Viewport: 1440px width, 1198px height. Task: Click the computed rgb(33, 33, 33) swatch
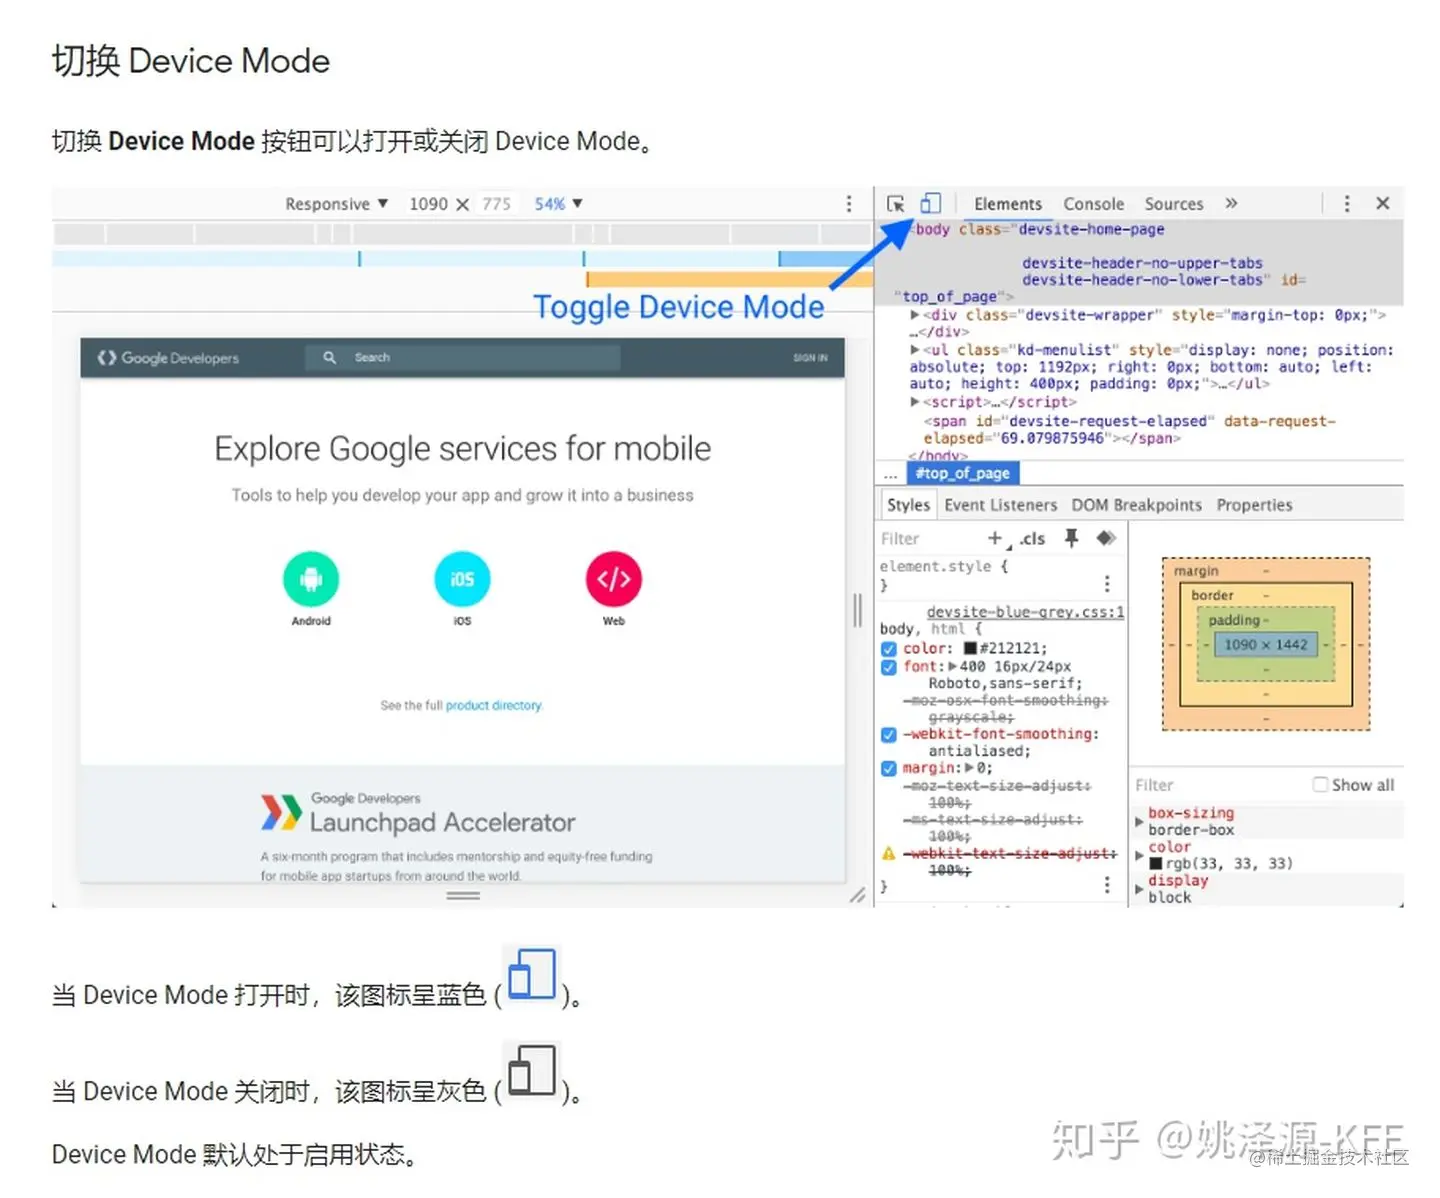[x=1156, y=863]
